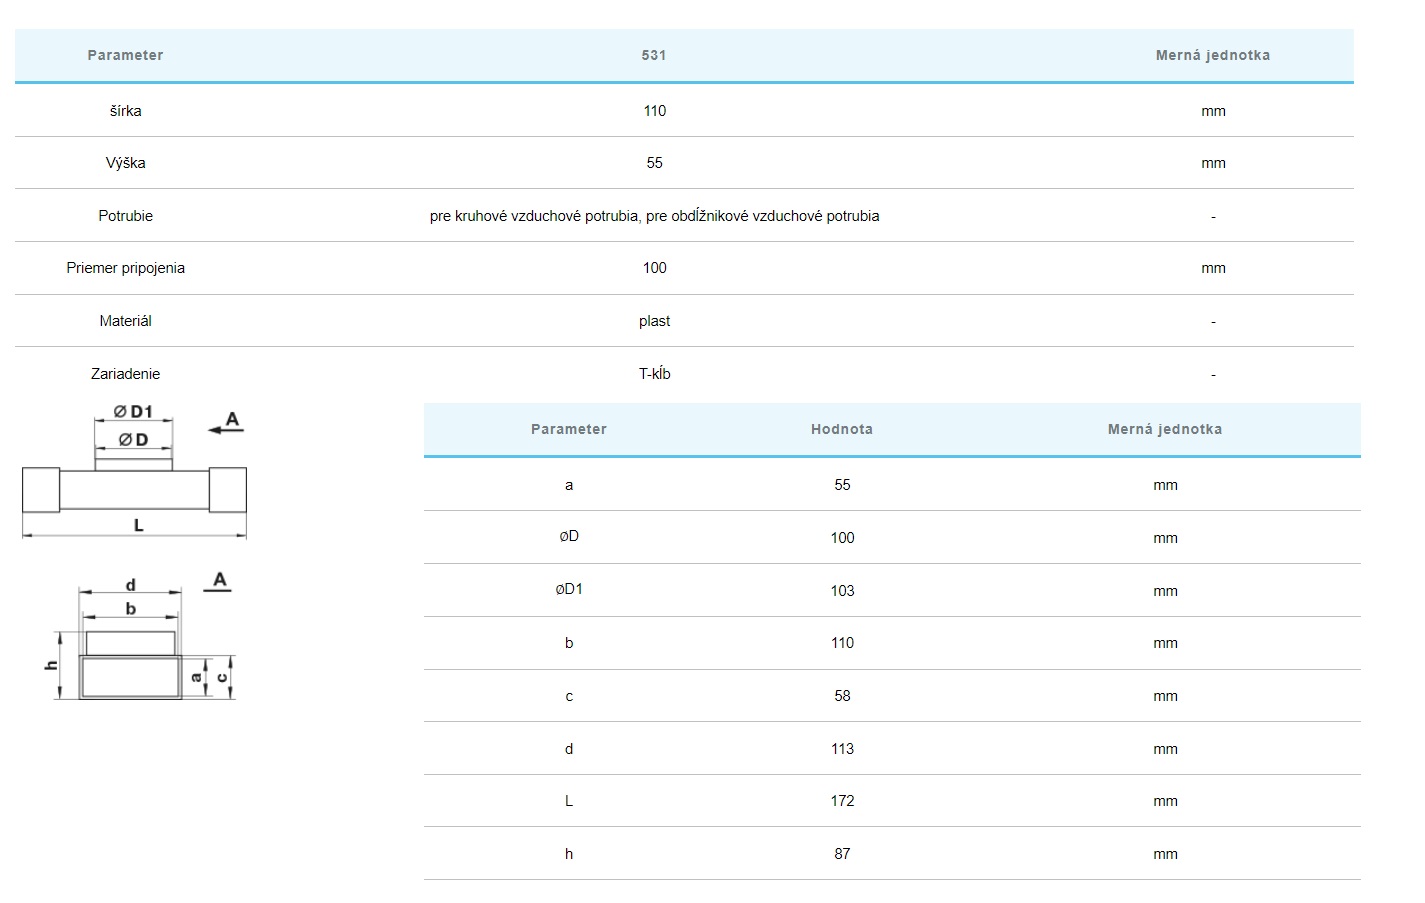
Task: Click the view direction arrow A in the top diagram
Action: click(226, 424)
